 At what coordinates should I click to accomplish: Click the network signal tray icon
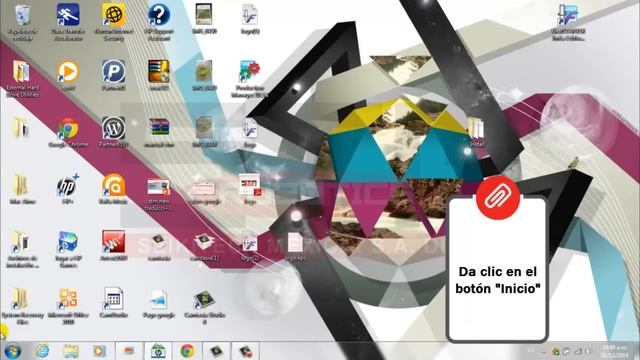(578, 351)
